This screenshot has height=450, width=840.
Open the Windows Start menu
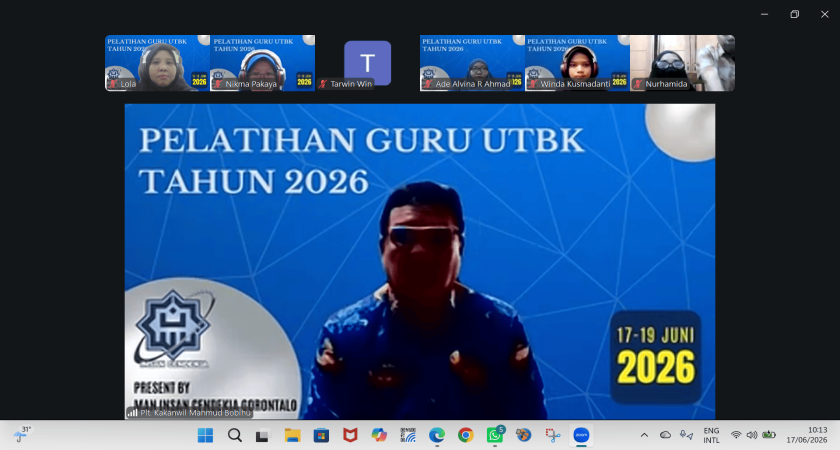[205, 435]
